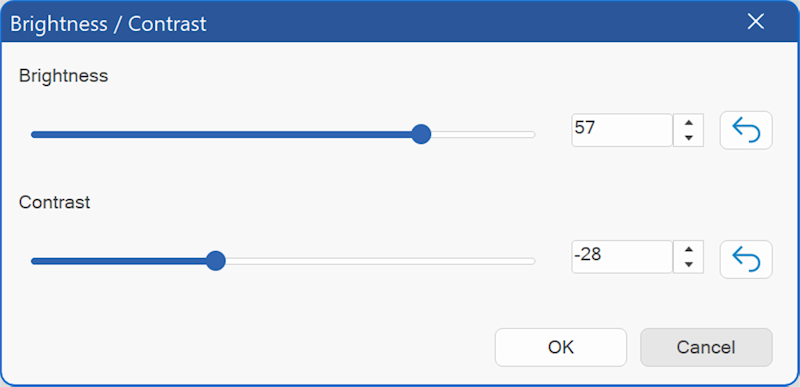Decrease Brightness using the down stepper arrow

(689, 138)
